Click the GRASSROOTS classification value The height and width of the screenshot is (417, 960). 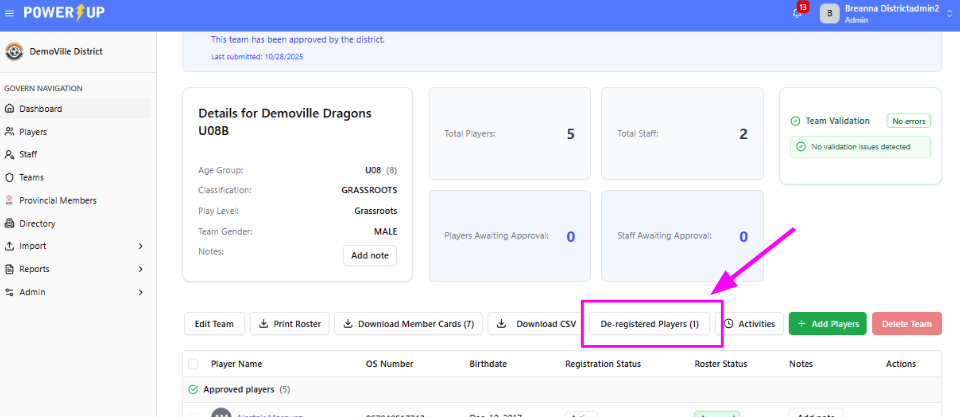tap(369, 190)
